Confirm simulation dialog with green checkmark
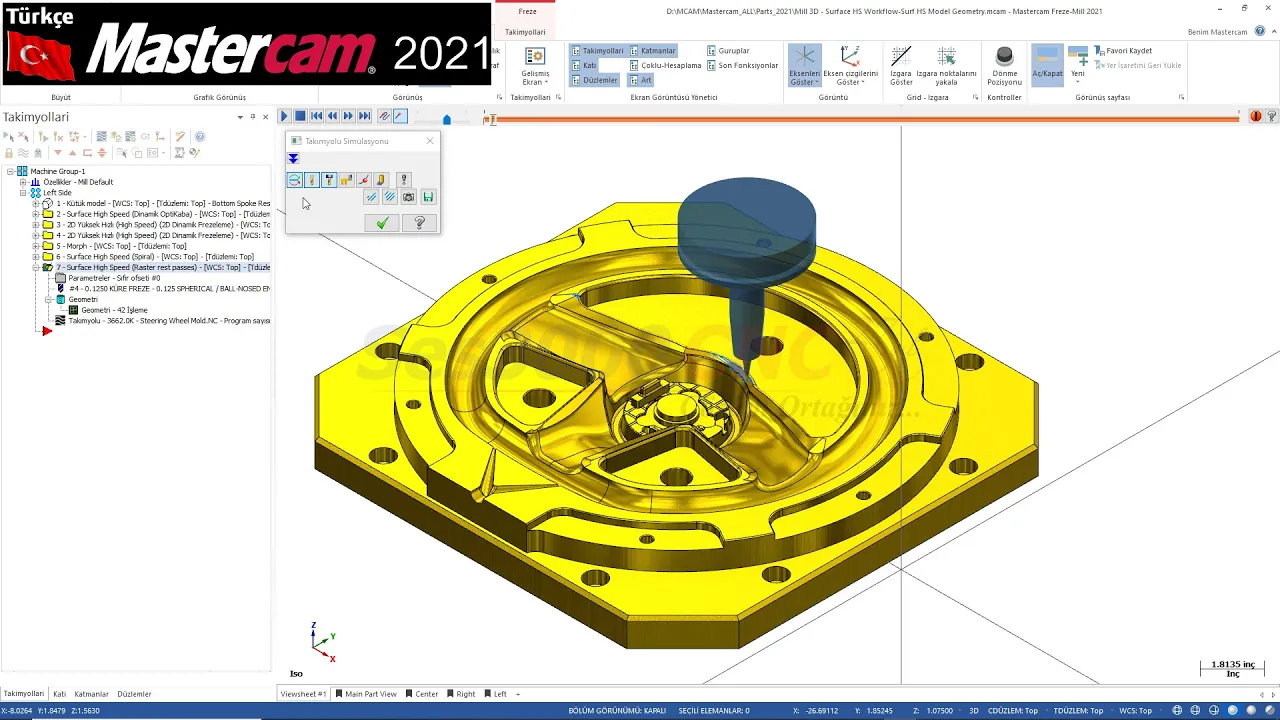This screenshot has height=720, width=1280. coord(382,223)
